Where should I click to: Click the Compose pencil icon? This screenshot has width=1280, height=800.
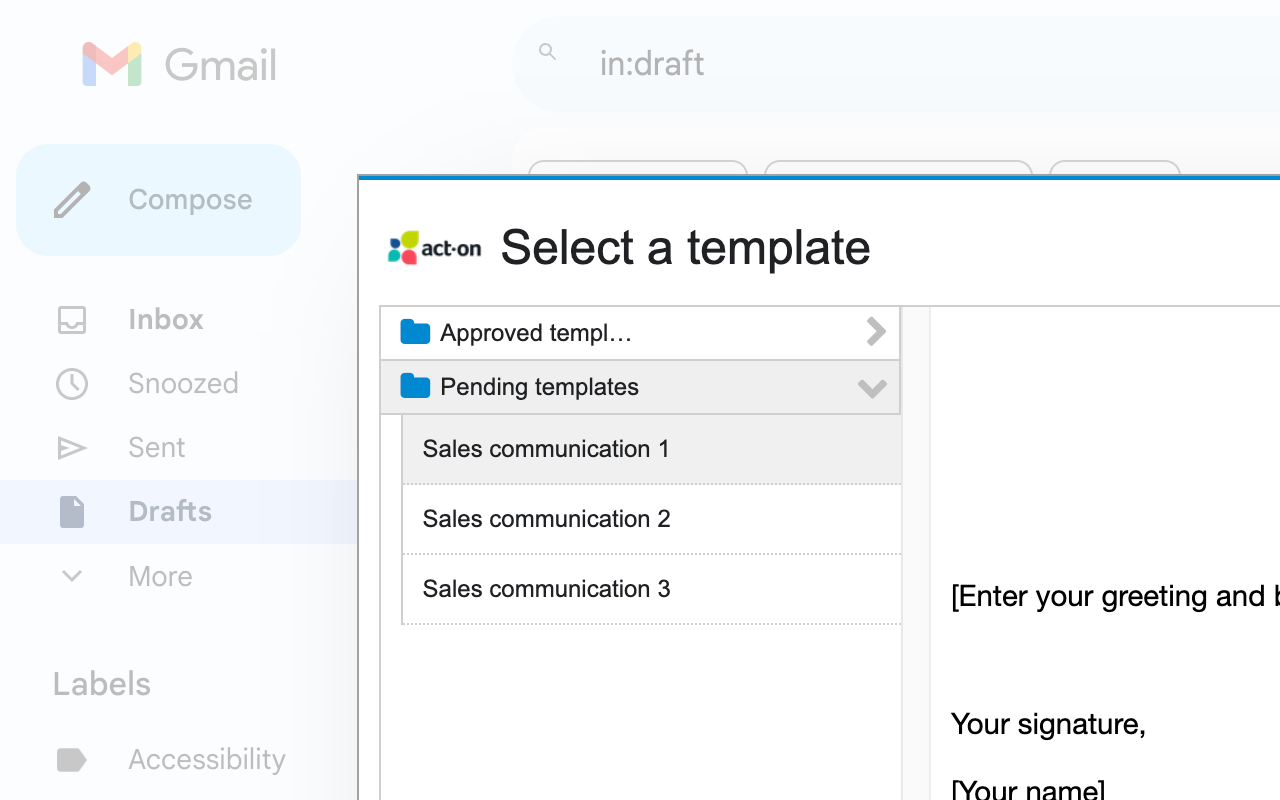tap(72, 200)
